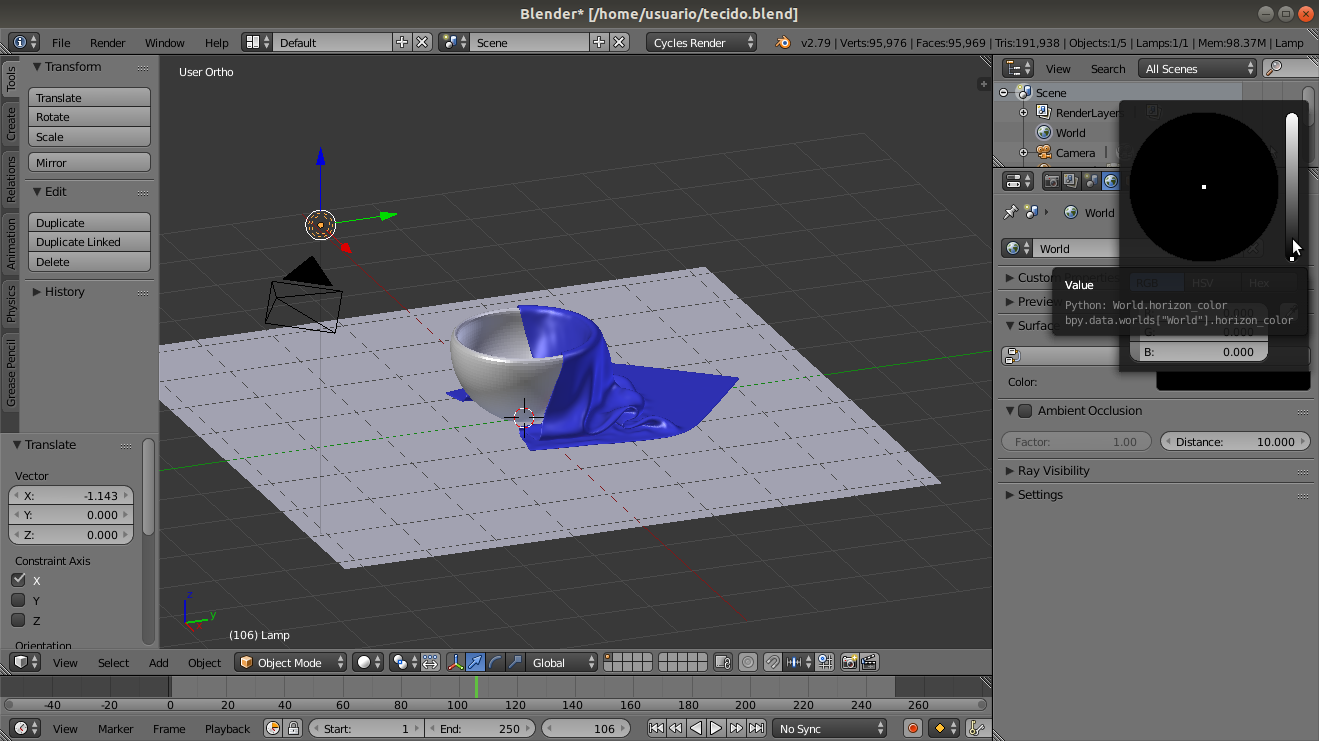Switch to the Scene properties tab

click(1091, 181)
